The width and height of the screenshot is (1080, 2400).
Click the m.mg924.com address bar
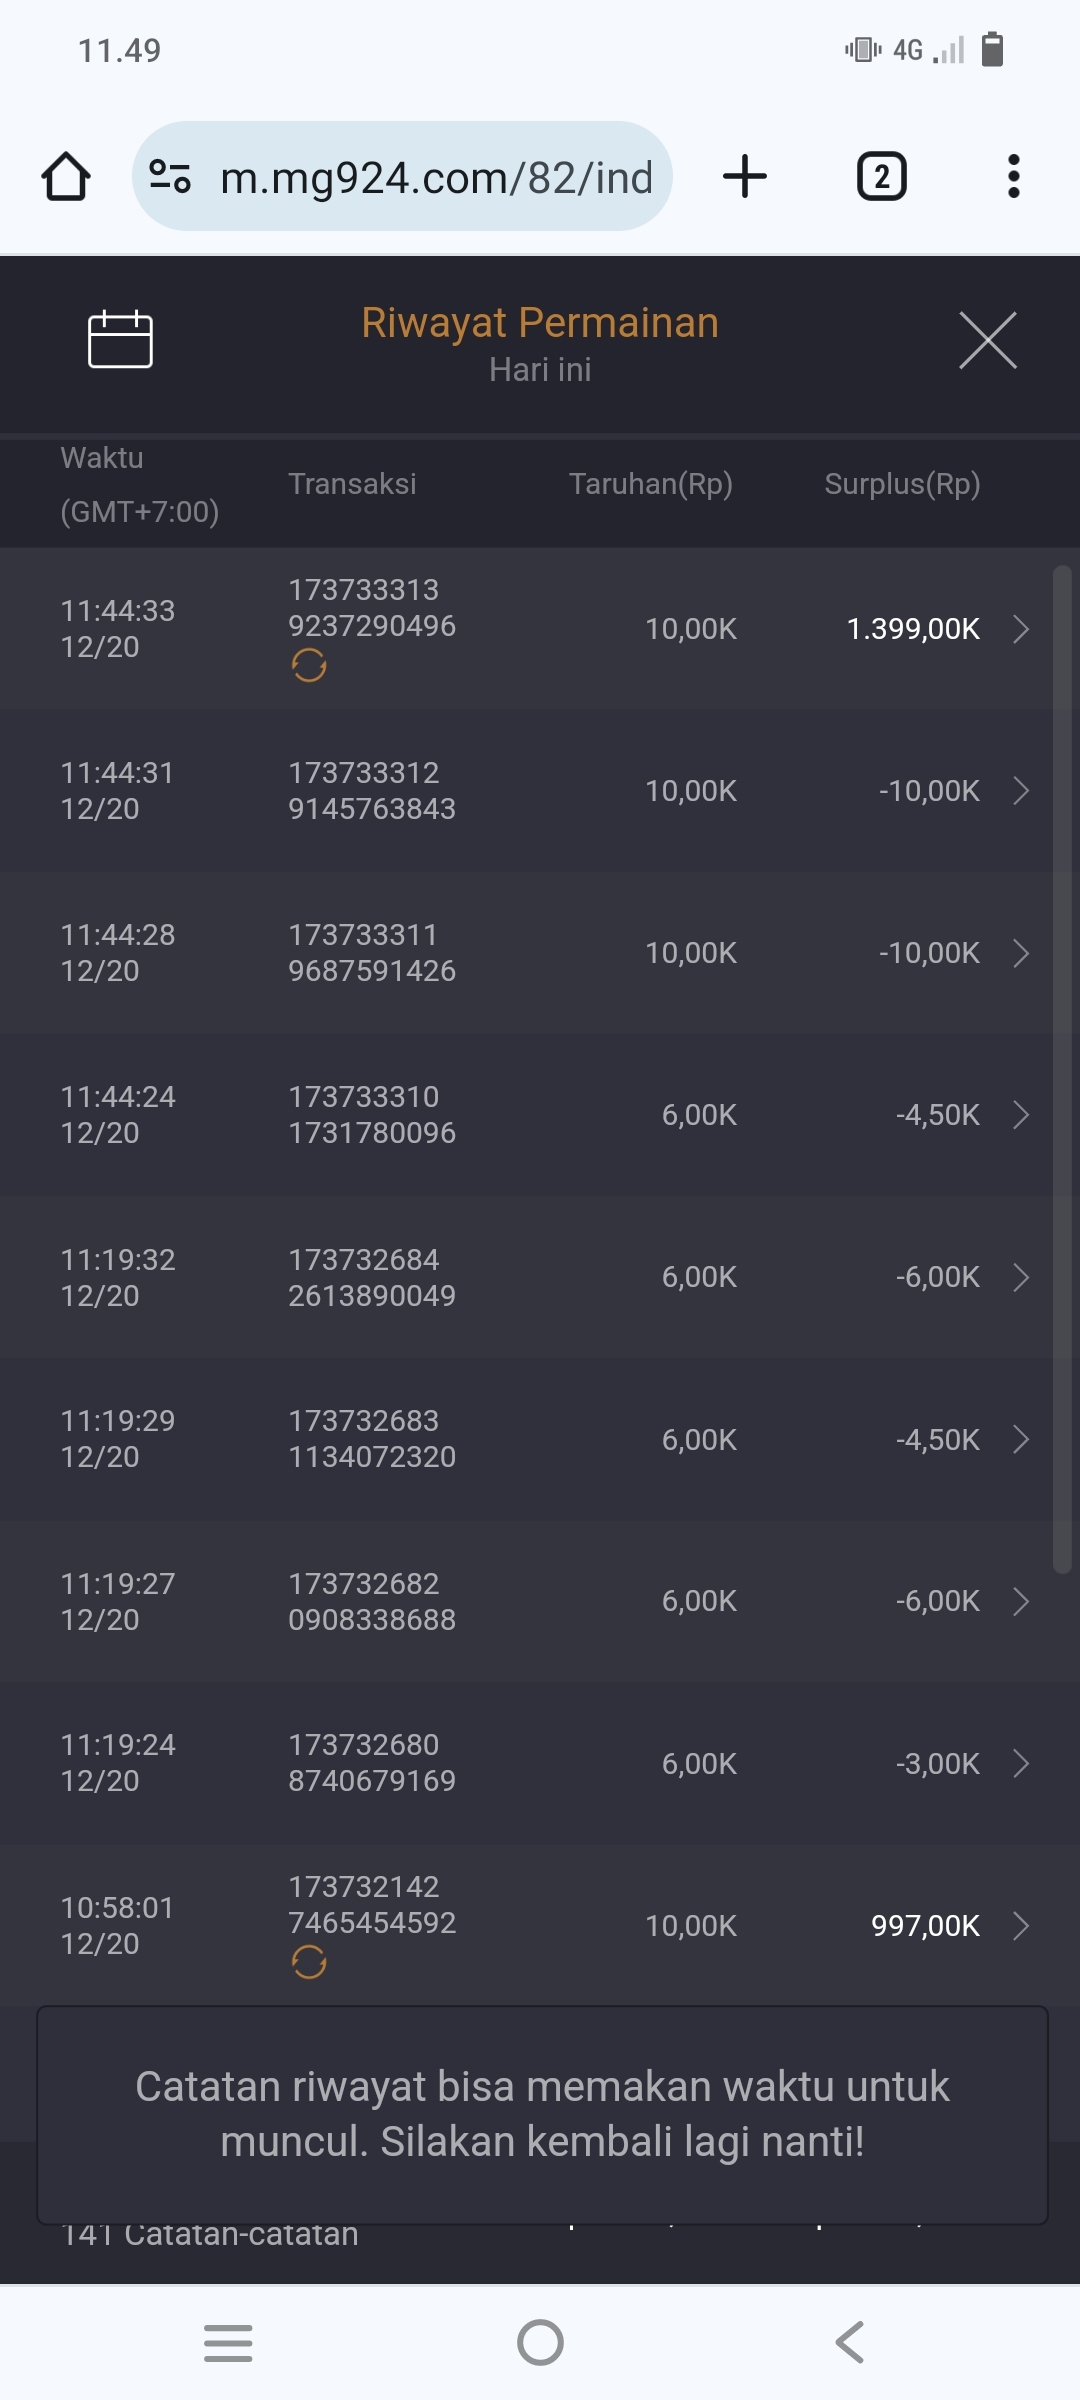pyautogui.click(x=436, y=177)
